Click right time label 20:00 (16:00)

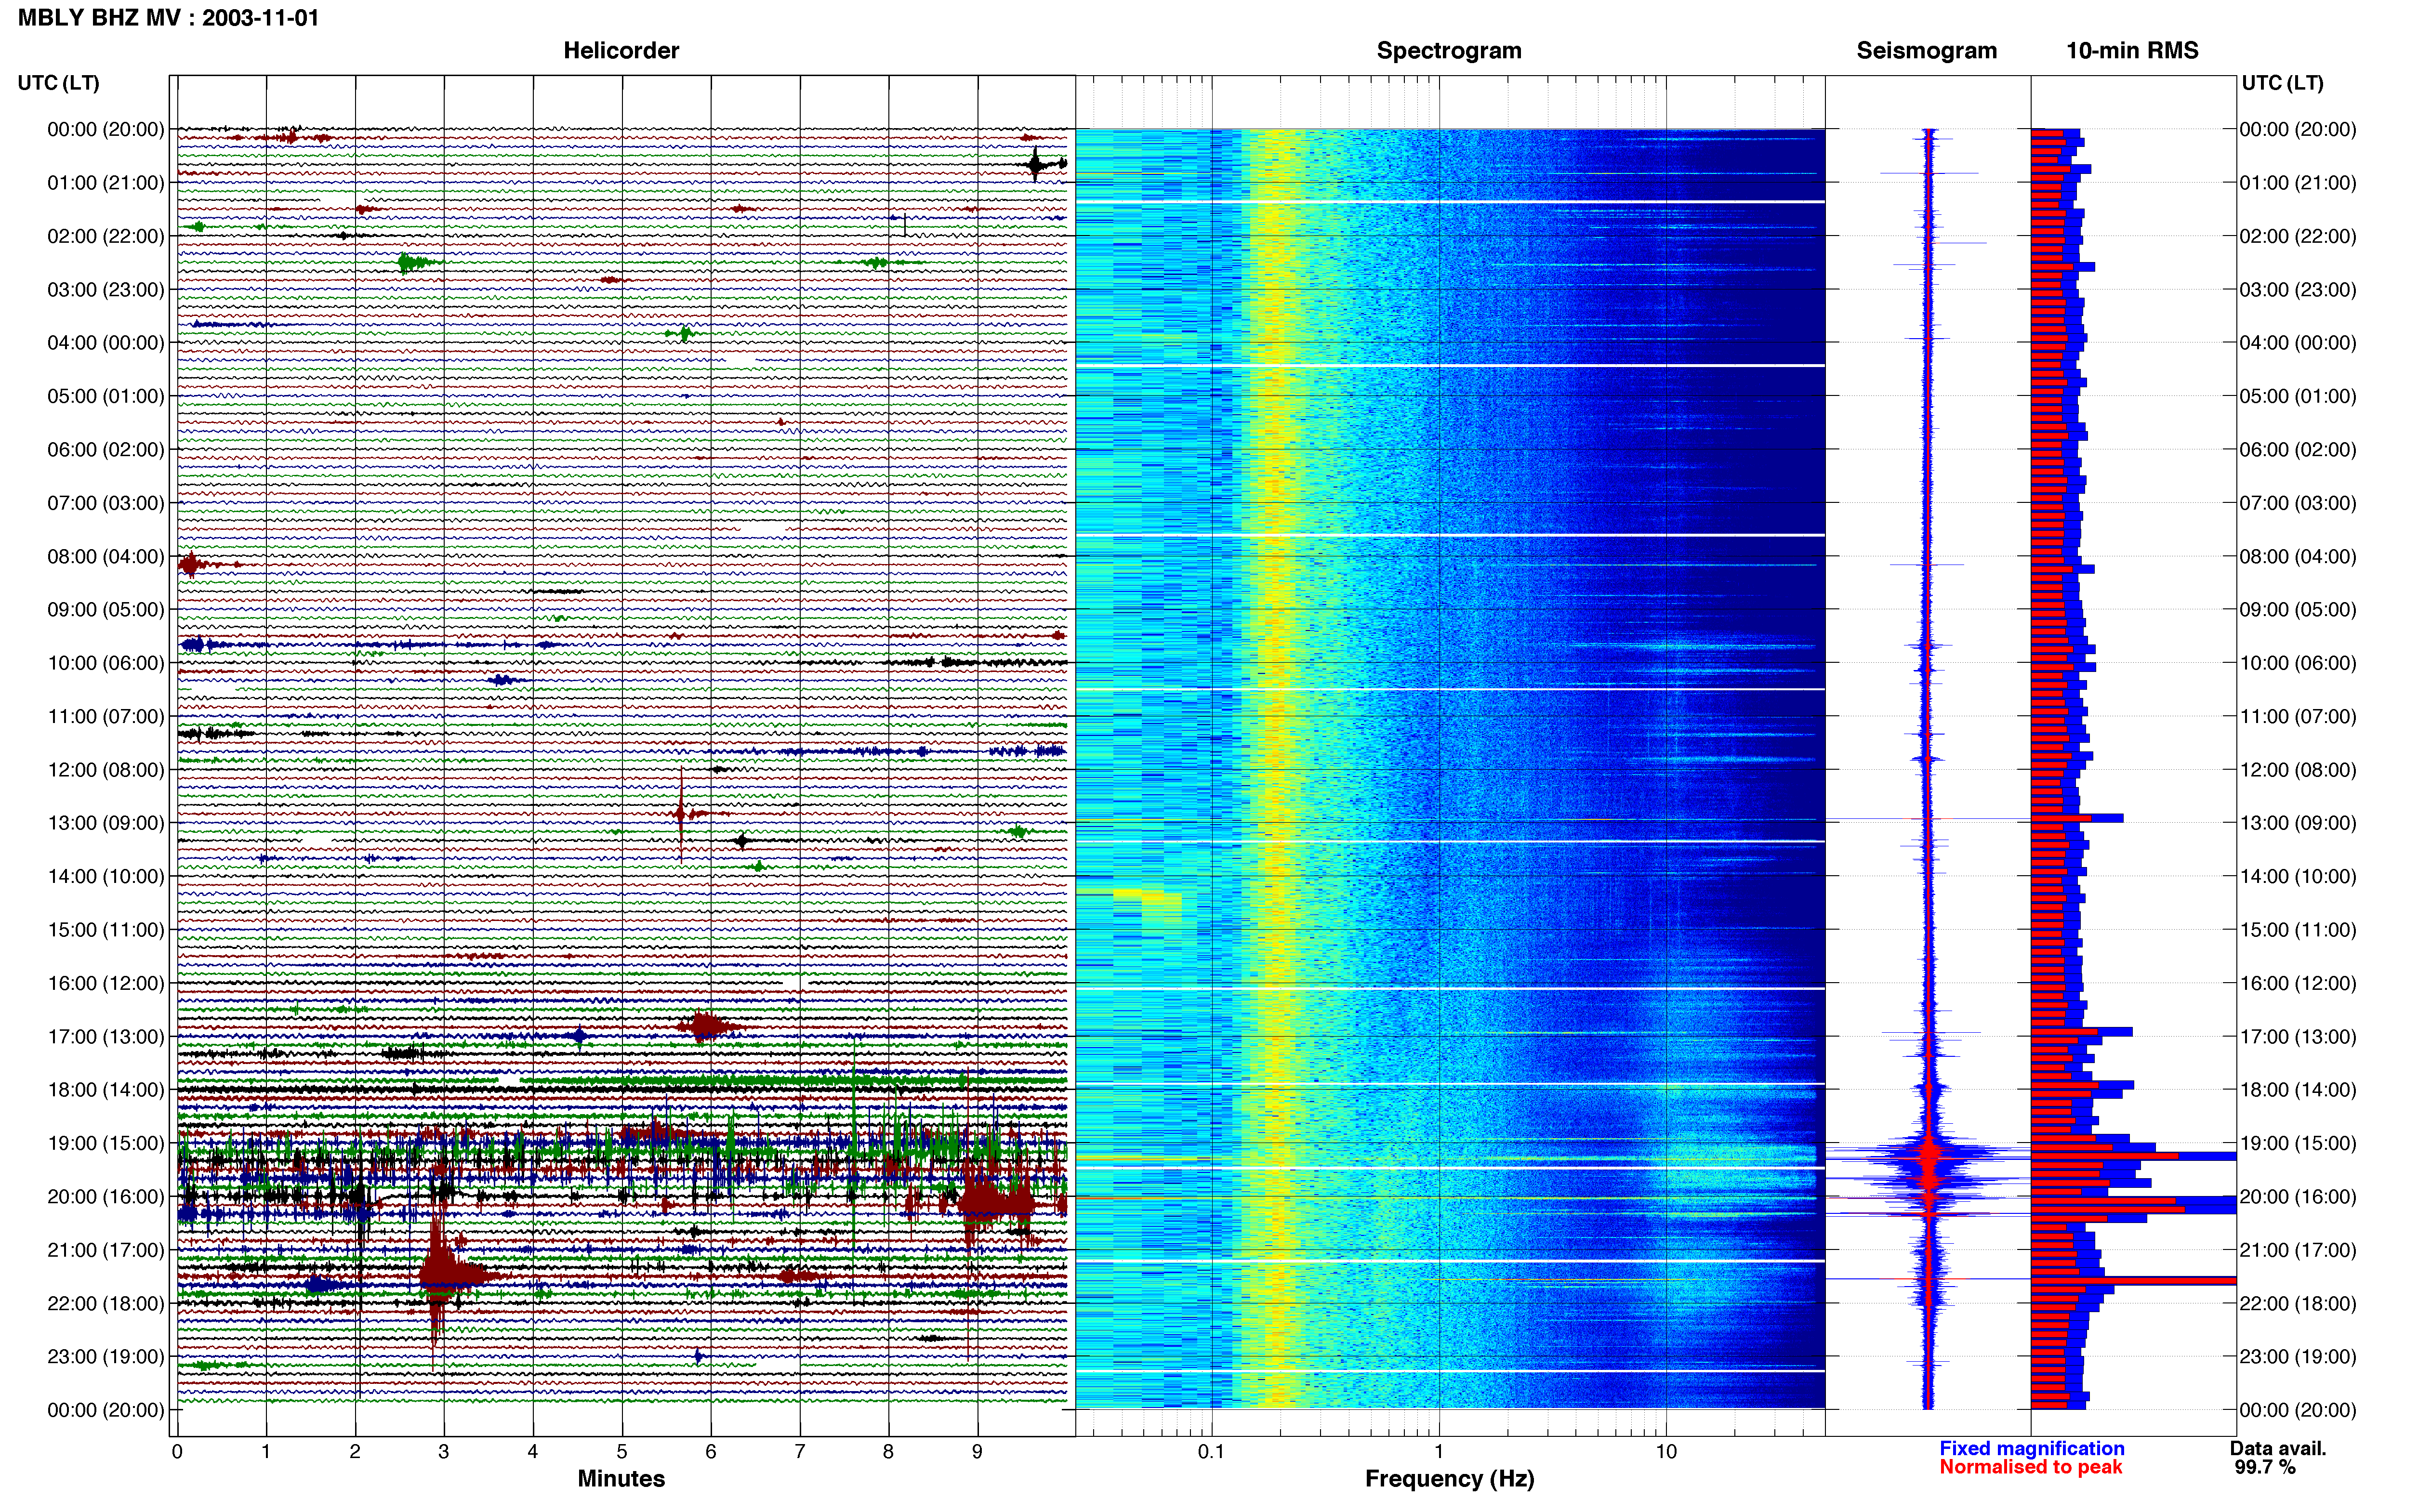coord(2298,1197)
